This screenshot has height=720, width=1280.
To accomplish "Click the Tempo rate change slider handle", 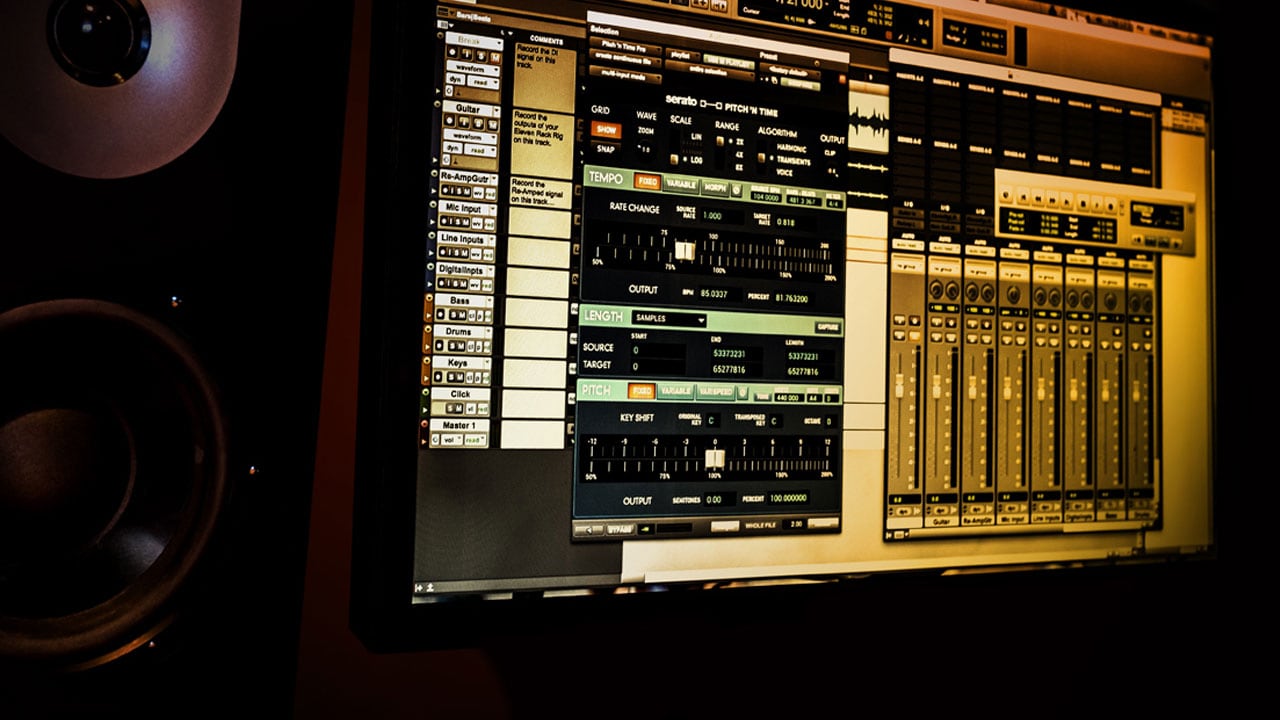I will click(x=685, y=250).
